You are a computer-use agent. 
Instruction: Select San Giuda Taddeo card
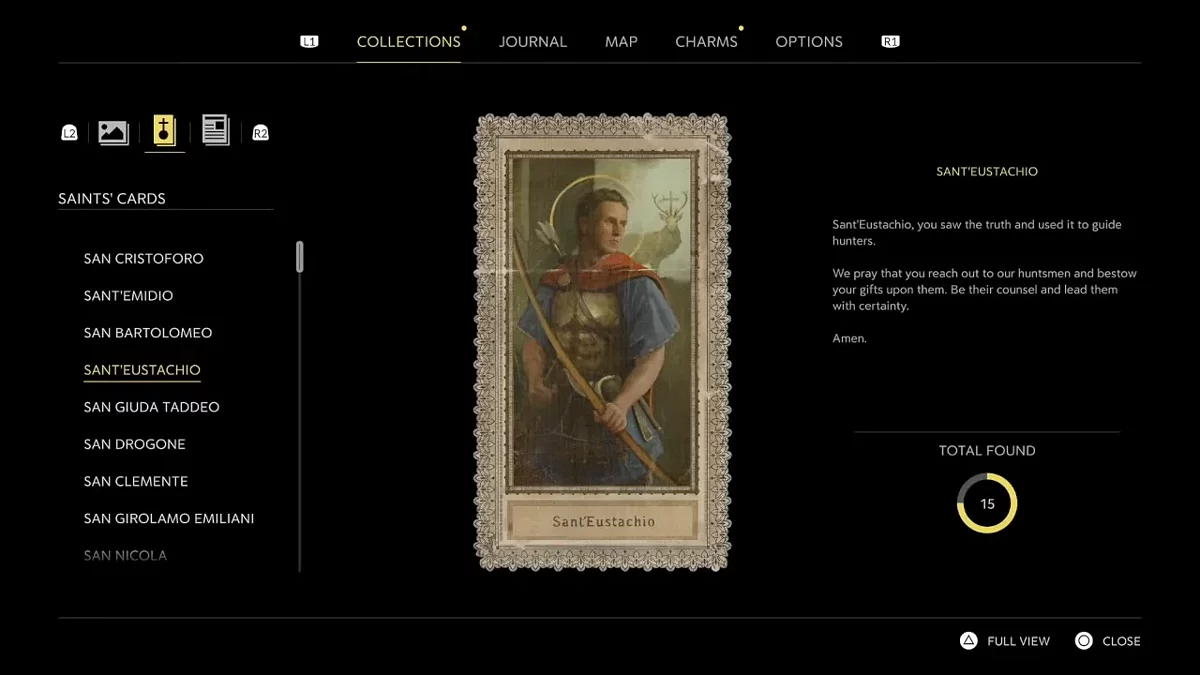click(x=152, y=407)
